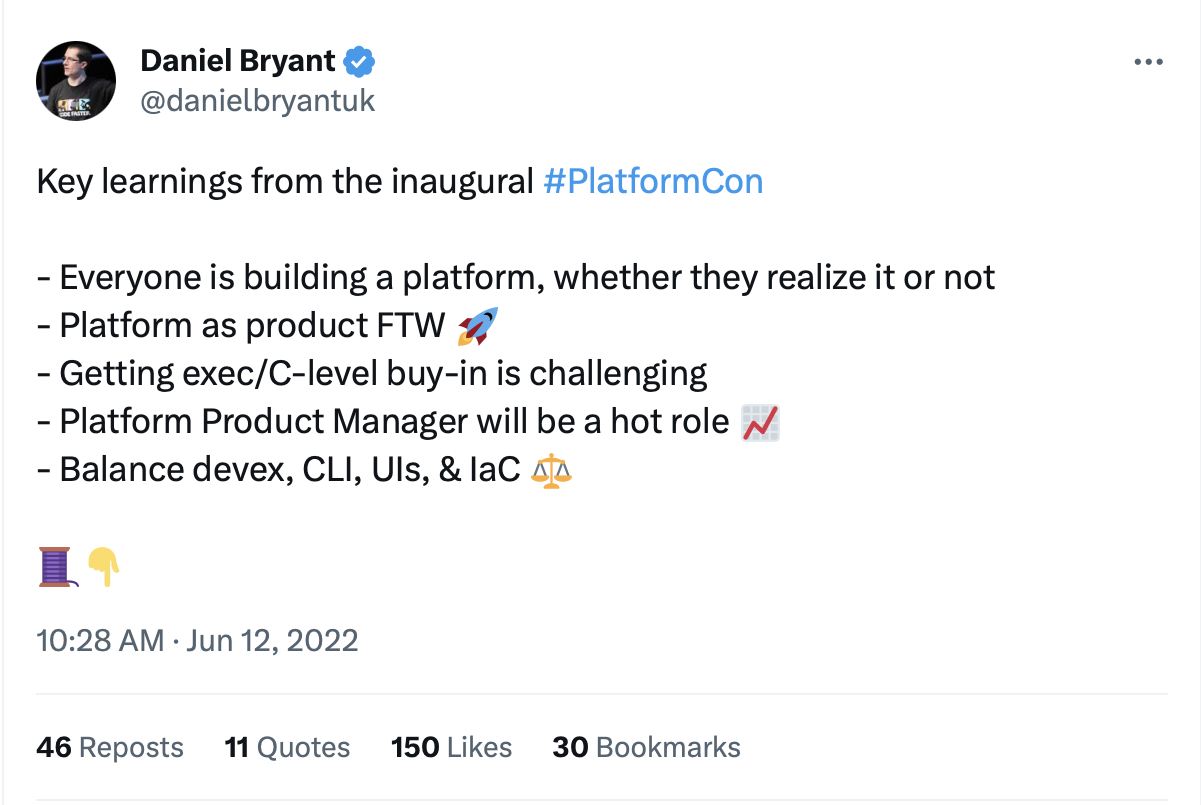This screenshot has height=805, width=1201.
Task: Click the balance scale emoji
Action: pos(549,469)
